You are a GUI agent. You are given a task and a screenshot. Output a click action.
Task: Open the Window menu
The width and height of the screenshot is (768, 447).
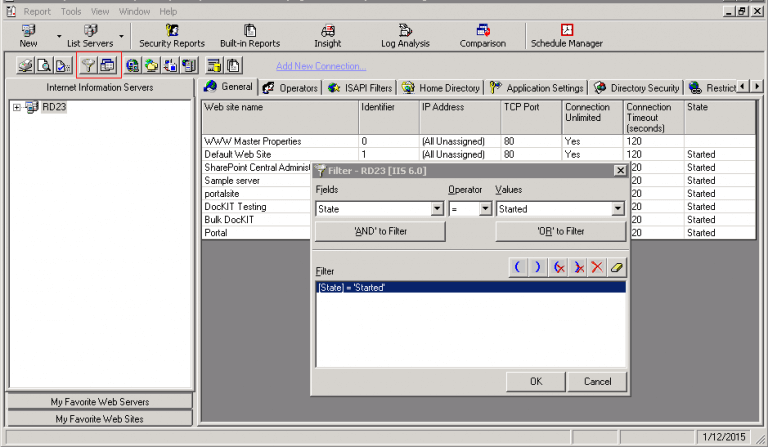tap(134, 11)
